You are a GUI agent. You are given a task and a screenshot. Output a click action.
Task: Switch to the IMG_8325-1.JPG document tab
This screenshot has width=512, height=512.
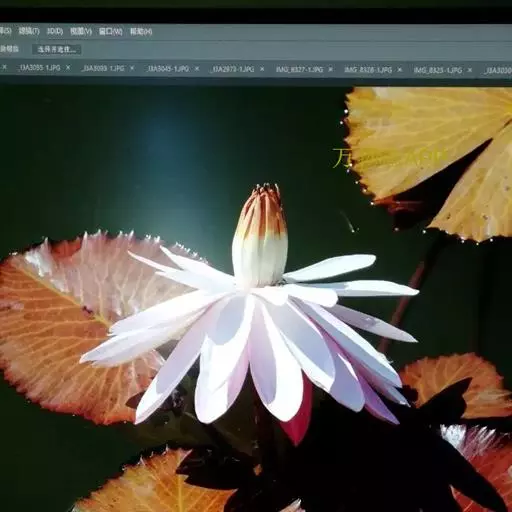point(438,70)
